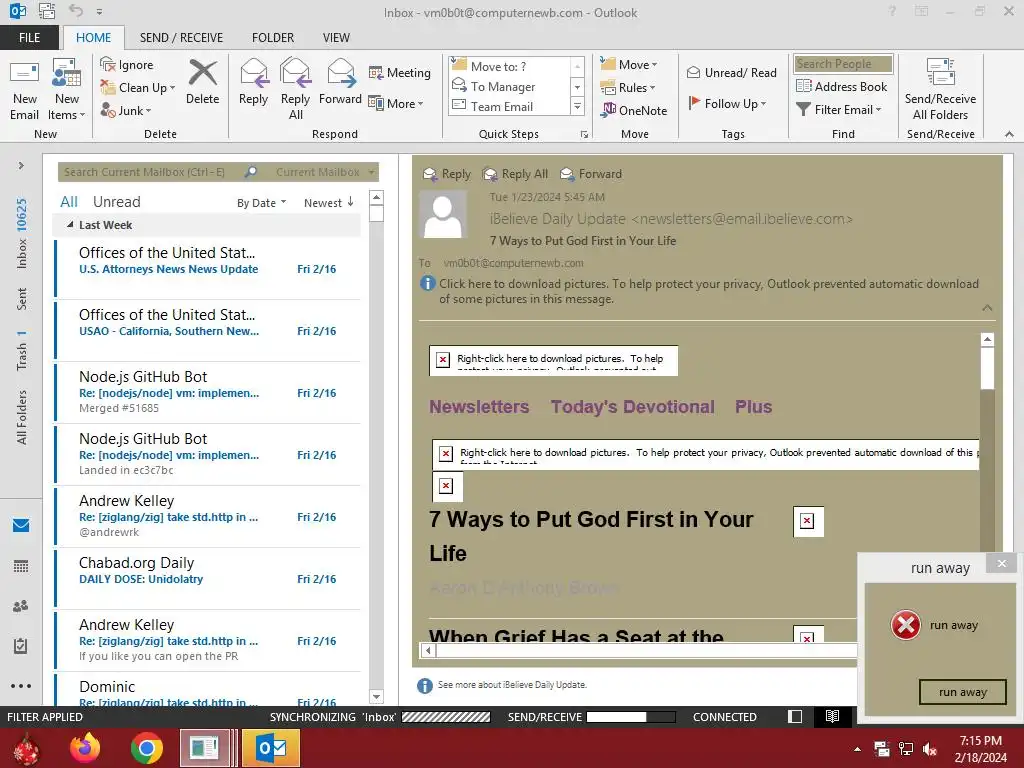Open the Newsletters link
Image resolution: width=1024 pixels, height=768 pixels.
click(x=479, y=407)
